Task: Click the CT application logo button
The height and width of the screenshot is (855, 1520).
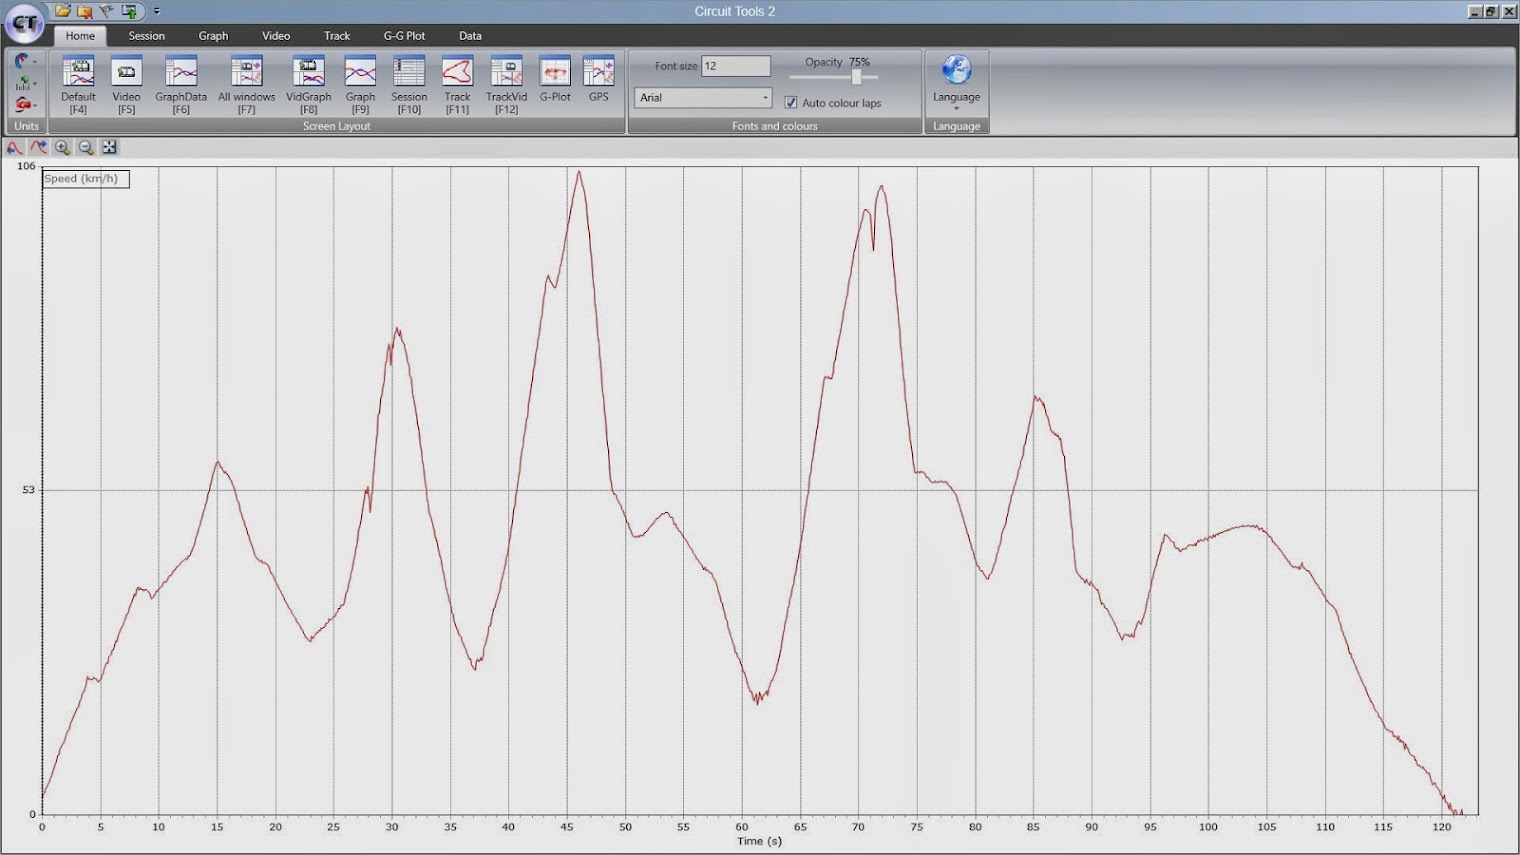Action: (24, 23)
